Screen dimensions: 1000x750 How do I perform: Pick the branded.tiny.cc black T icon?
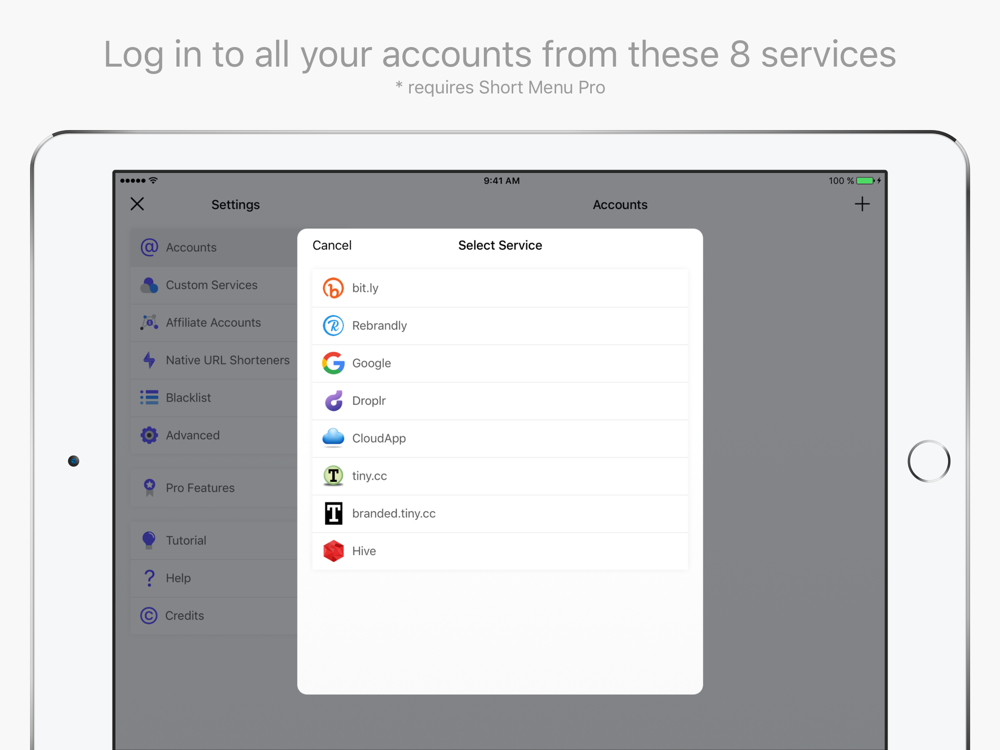(333, 513)
